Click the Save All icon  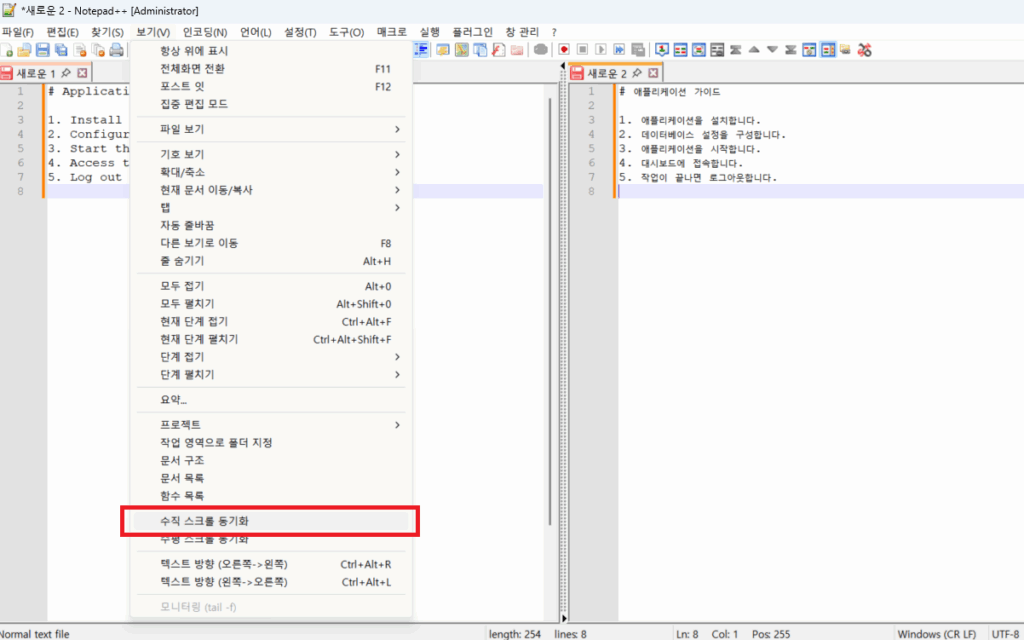point(61,48)
